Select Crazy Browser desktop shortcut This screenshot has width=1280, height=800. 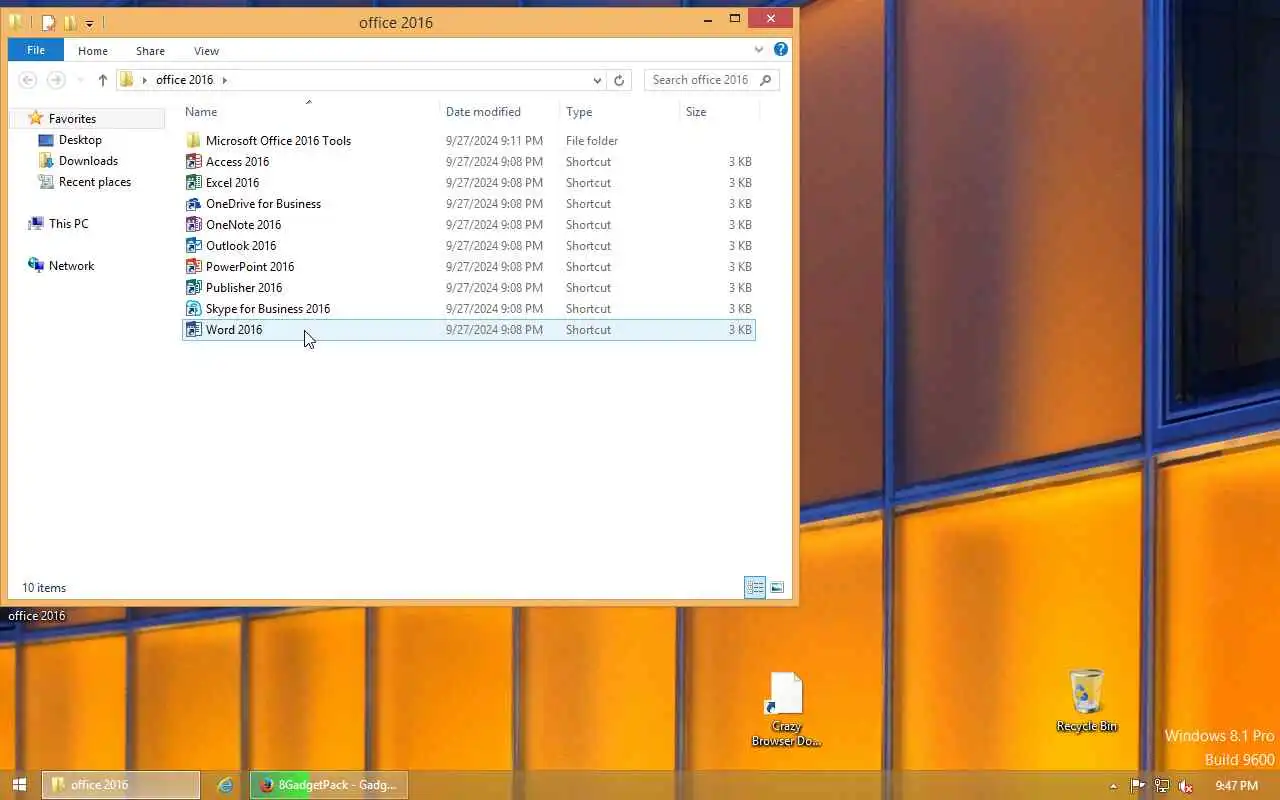point(786,709)
